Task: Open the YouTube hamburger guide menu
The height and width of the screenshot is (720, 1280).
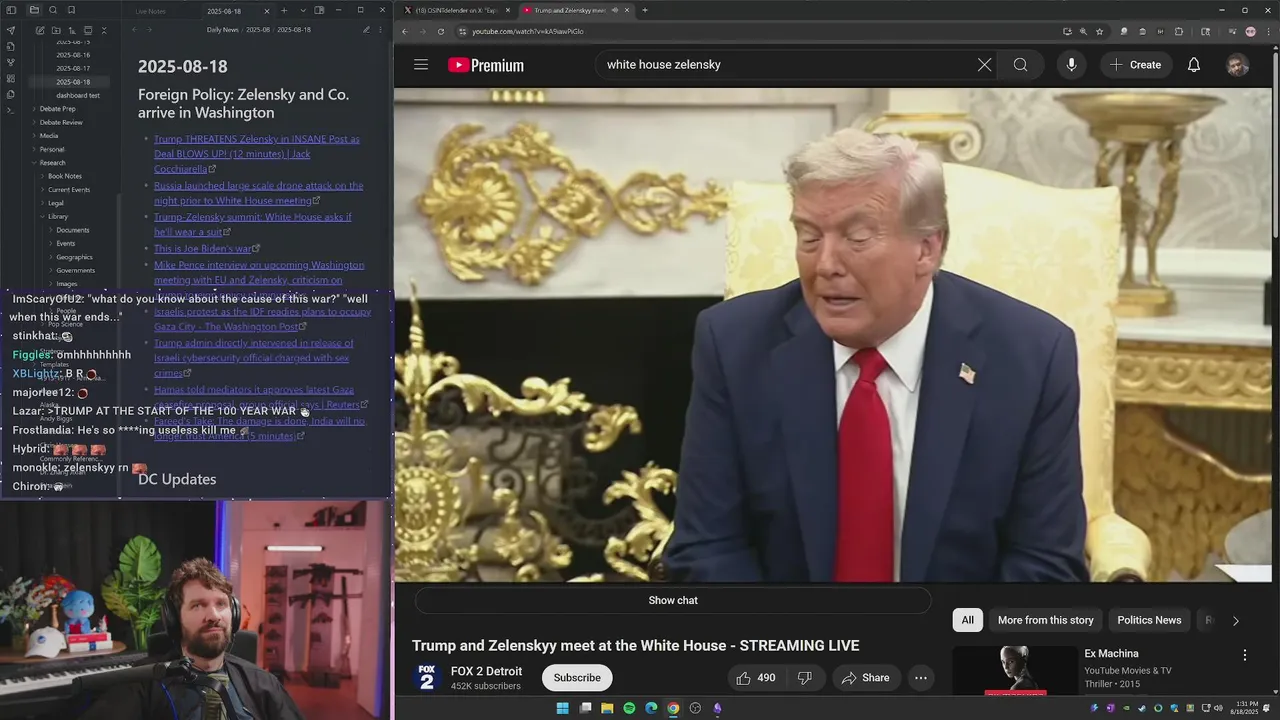Action: pyautogui.click(x=421, y=65)
